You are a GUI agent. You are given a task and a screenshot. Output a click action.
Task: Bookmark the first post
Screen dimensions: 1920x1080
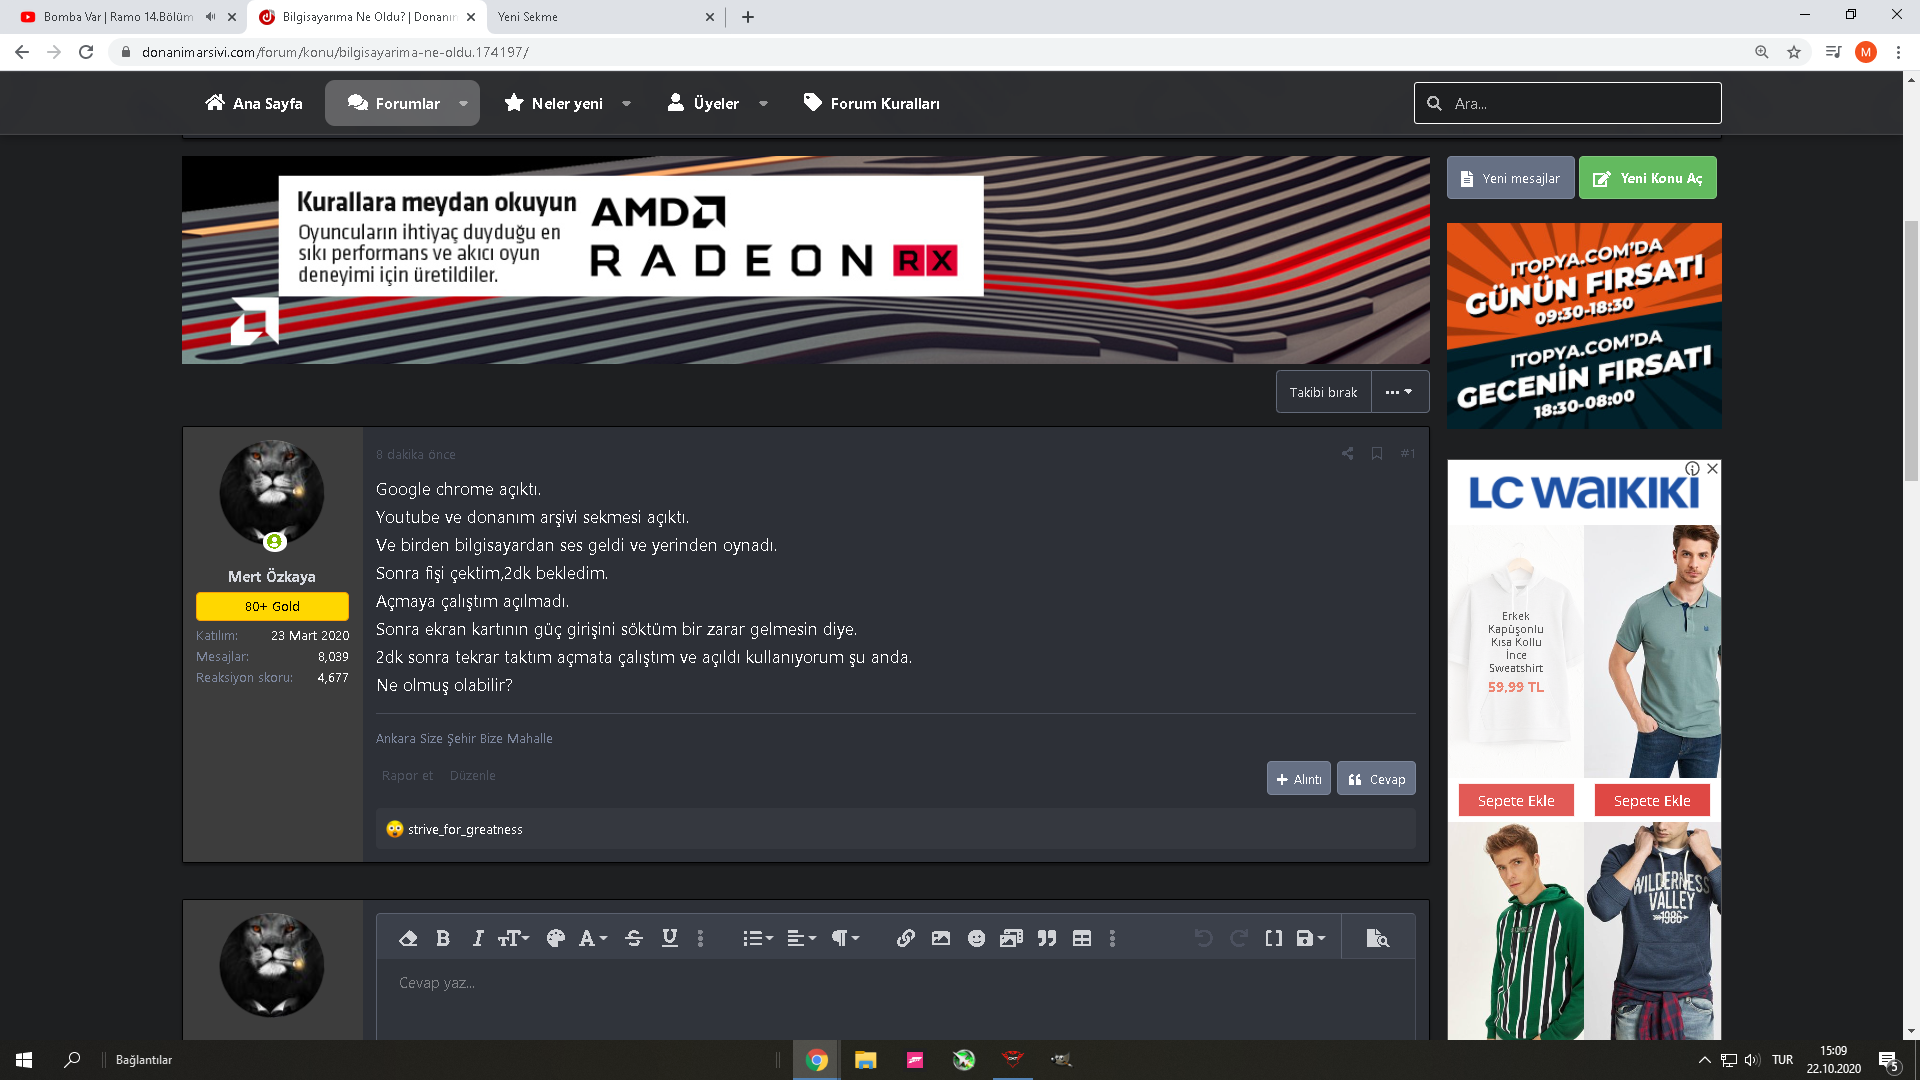tap(1377, 454)
